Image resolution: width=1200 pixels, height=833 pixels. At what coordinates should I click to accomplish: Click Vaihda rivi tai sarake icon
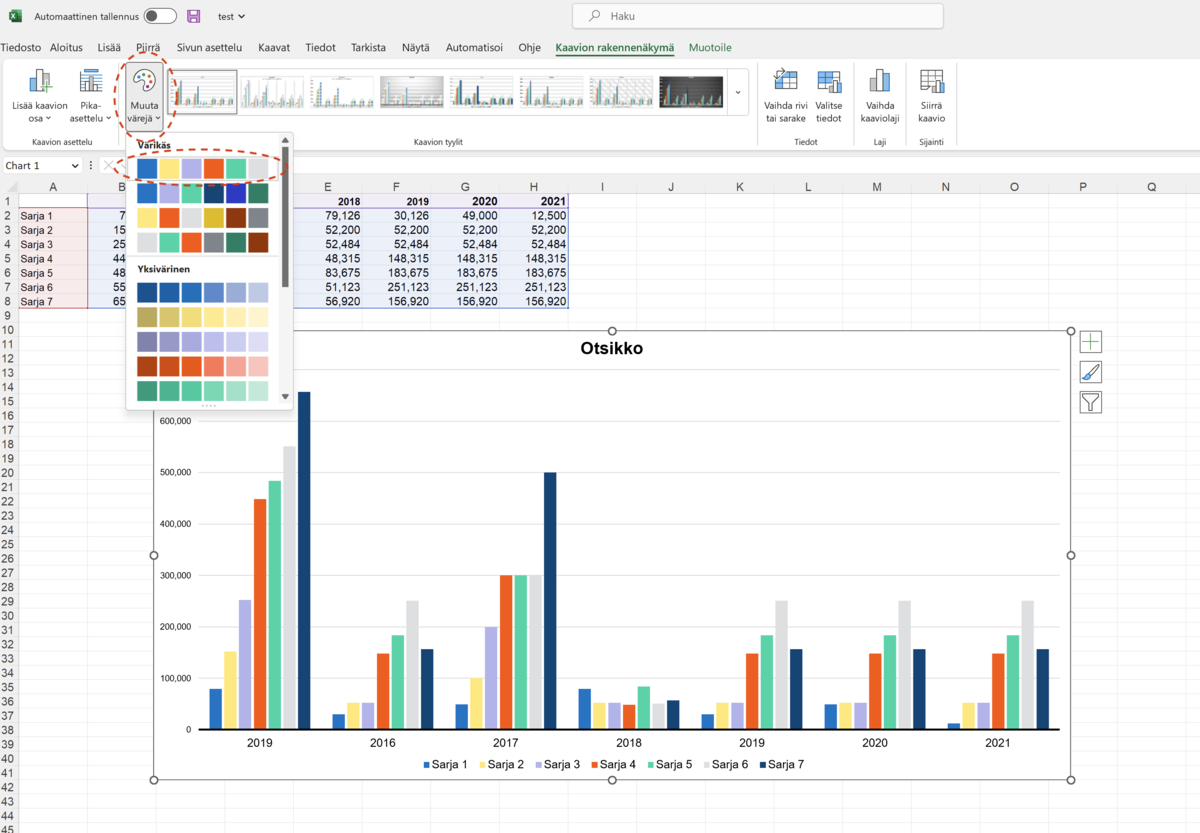tap(786, 83)
